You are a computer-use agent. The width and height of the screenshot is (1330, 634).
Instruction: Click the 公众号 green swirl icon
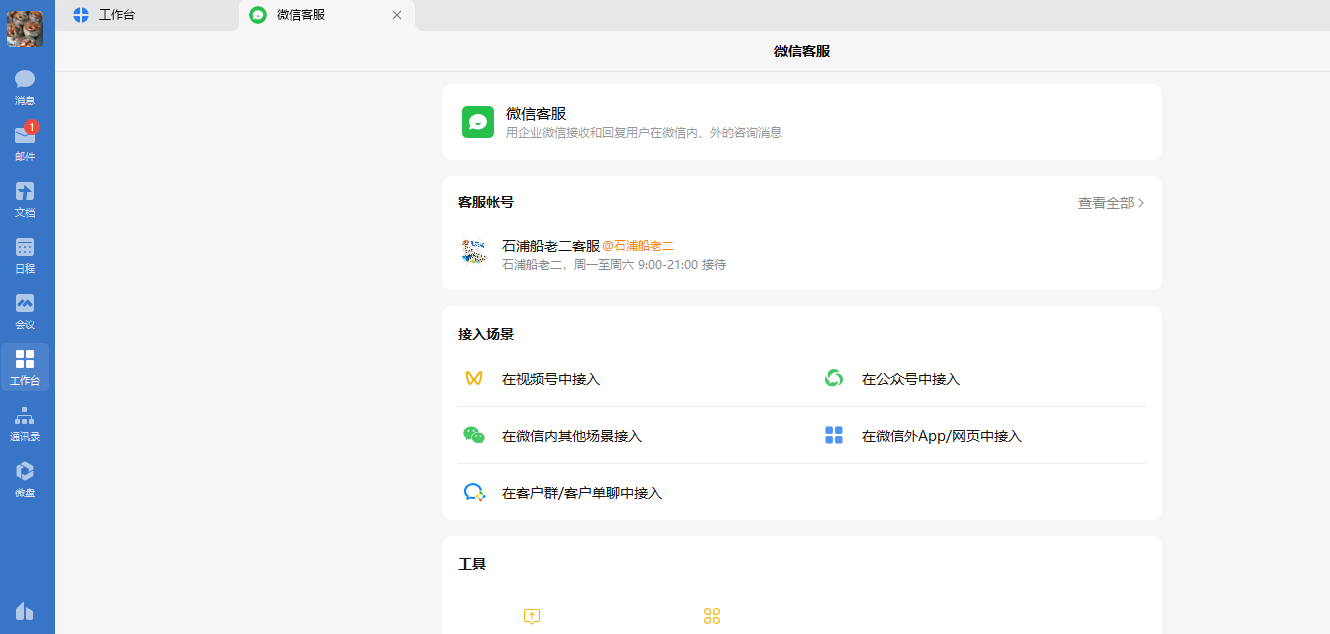(x=833, y=378)
